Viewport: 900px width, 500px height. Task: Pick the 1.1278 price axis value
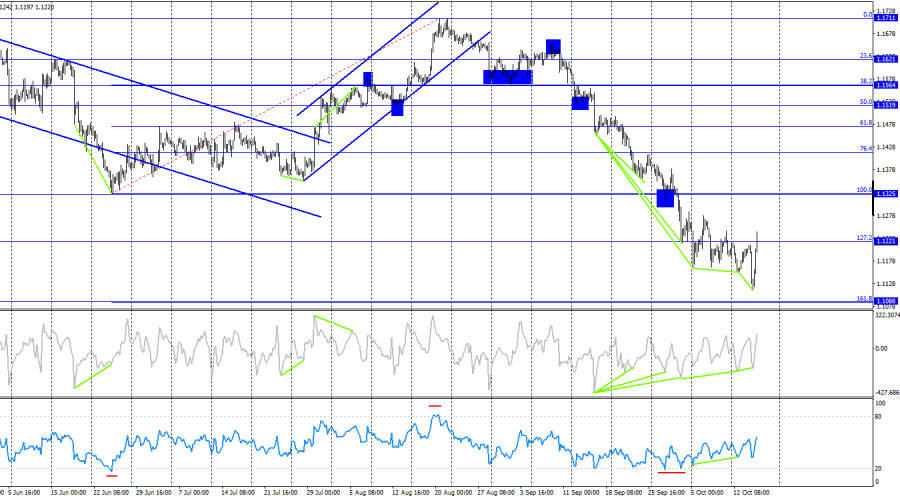886,216
